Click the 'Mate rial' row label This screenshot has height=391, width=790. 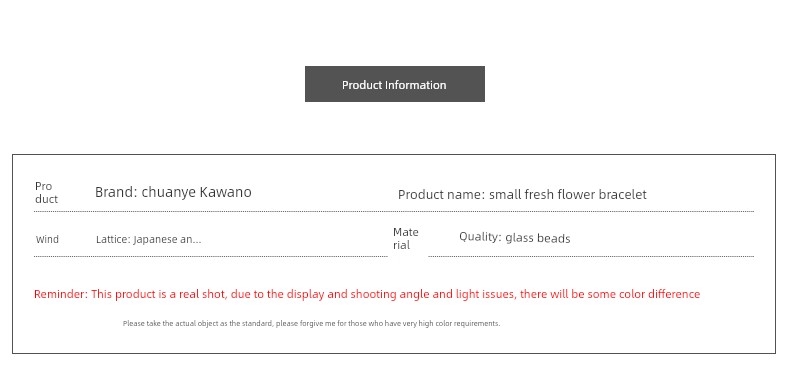(x=406, y=238)
